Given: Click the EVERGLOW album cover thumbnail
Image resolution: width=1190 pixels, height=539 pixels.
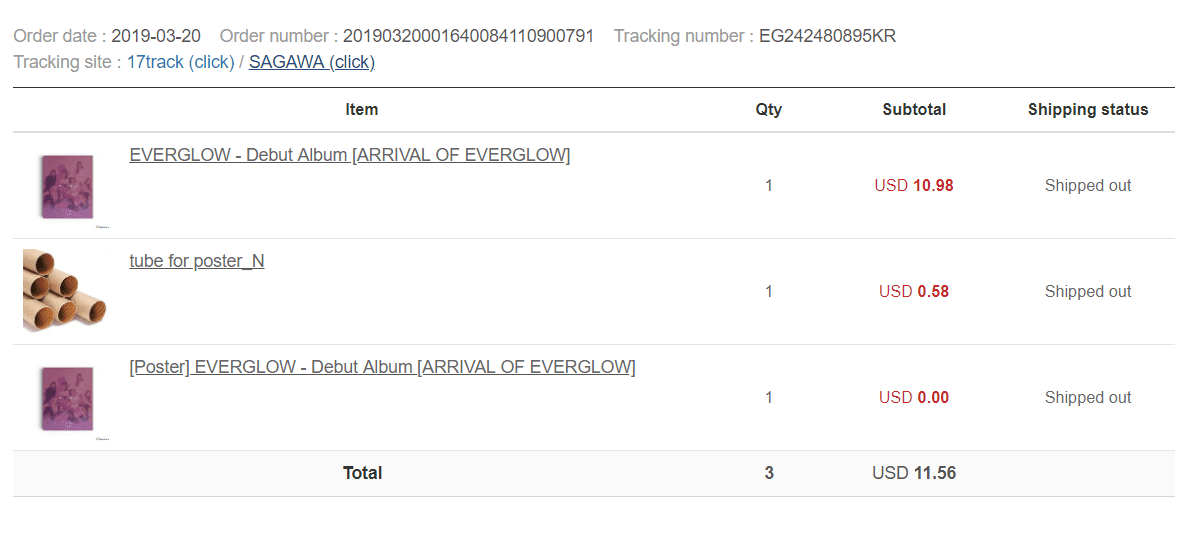Looking at the screenshot, I should click(67, 187).
